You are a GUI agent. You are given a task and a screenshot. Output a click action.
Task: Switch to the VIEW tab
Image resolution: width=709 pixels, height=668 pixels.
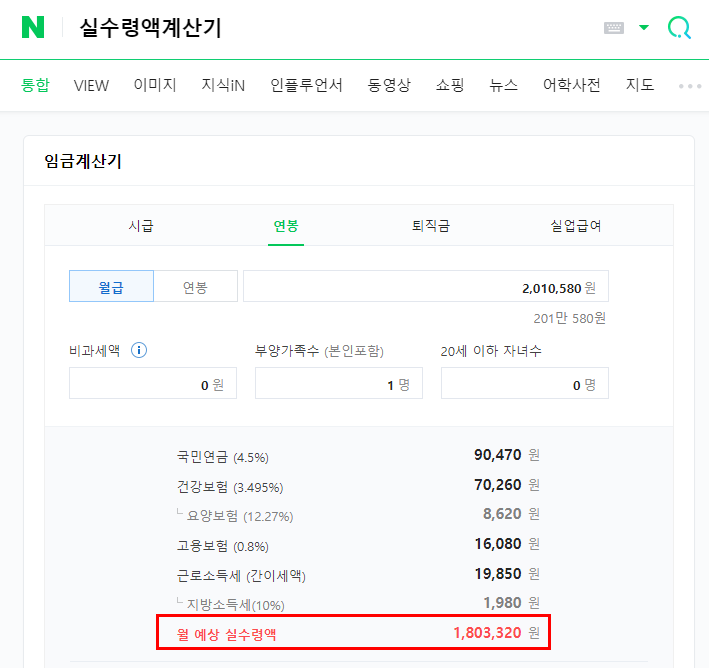[x=91, y=85]
